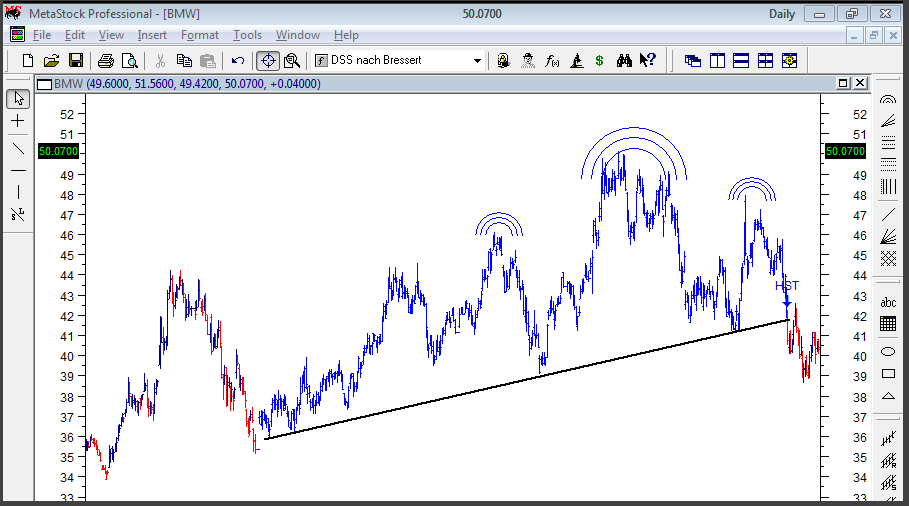Open a file with folder icon

52,60
